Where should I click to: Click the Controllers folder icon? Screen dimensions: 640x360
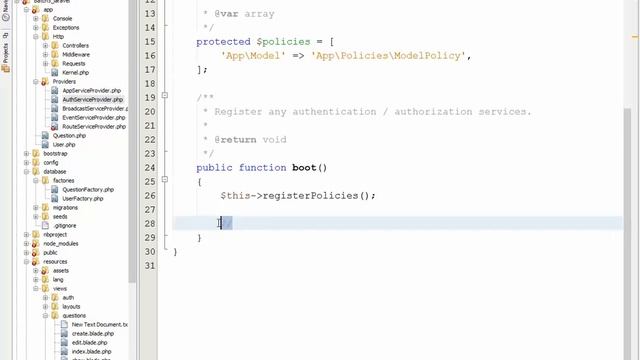(x=55, y=45)
